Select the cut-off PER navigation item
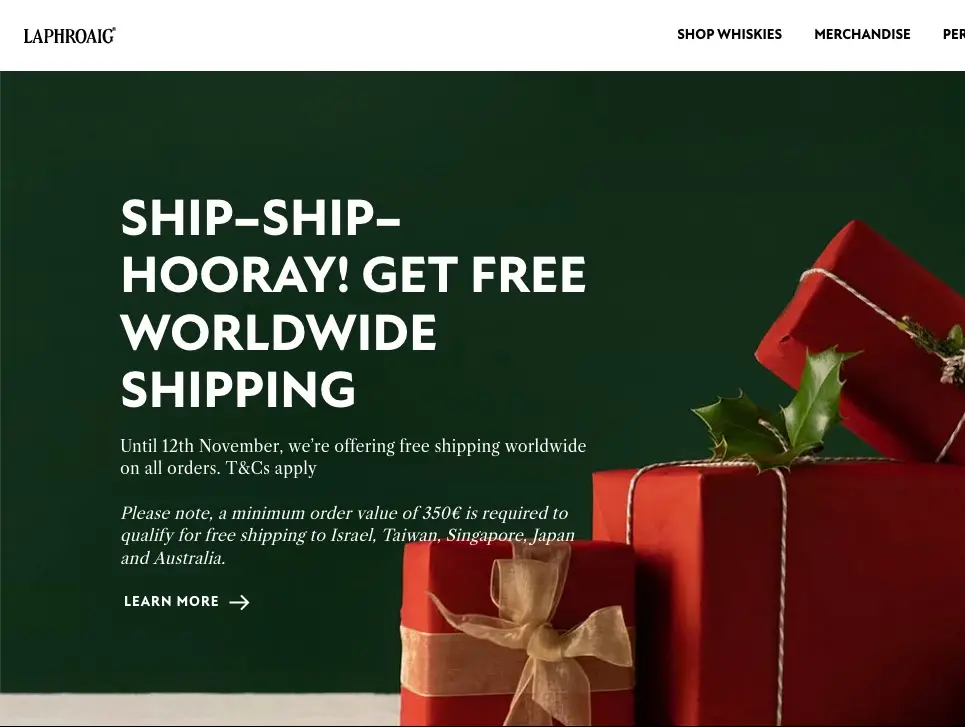Viewport: 965px width, 727px height. [954, 34]
